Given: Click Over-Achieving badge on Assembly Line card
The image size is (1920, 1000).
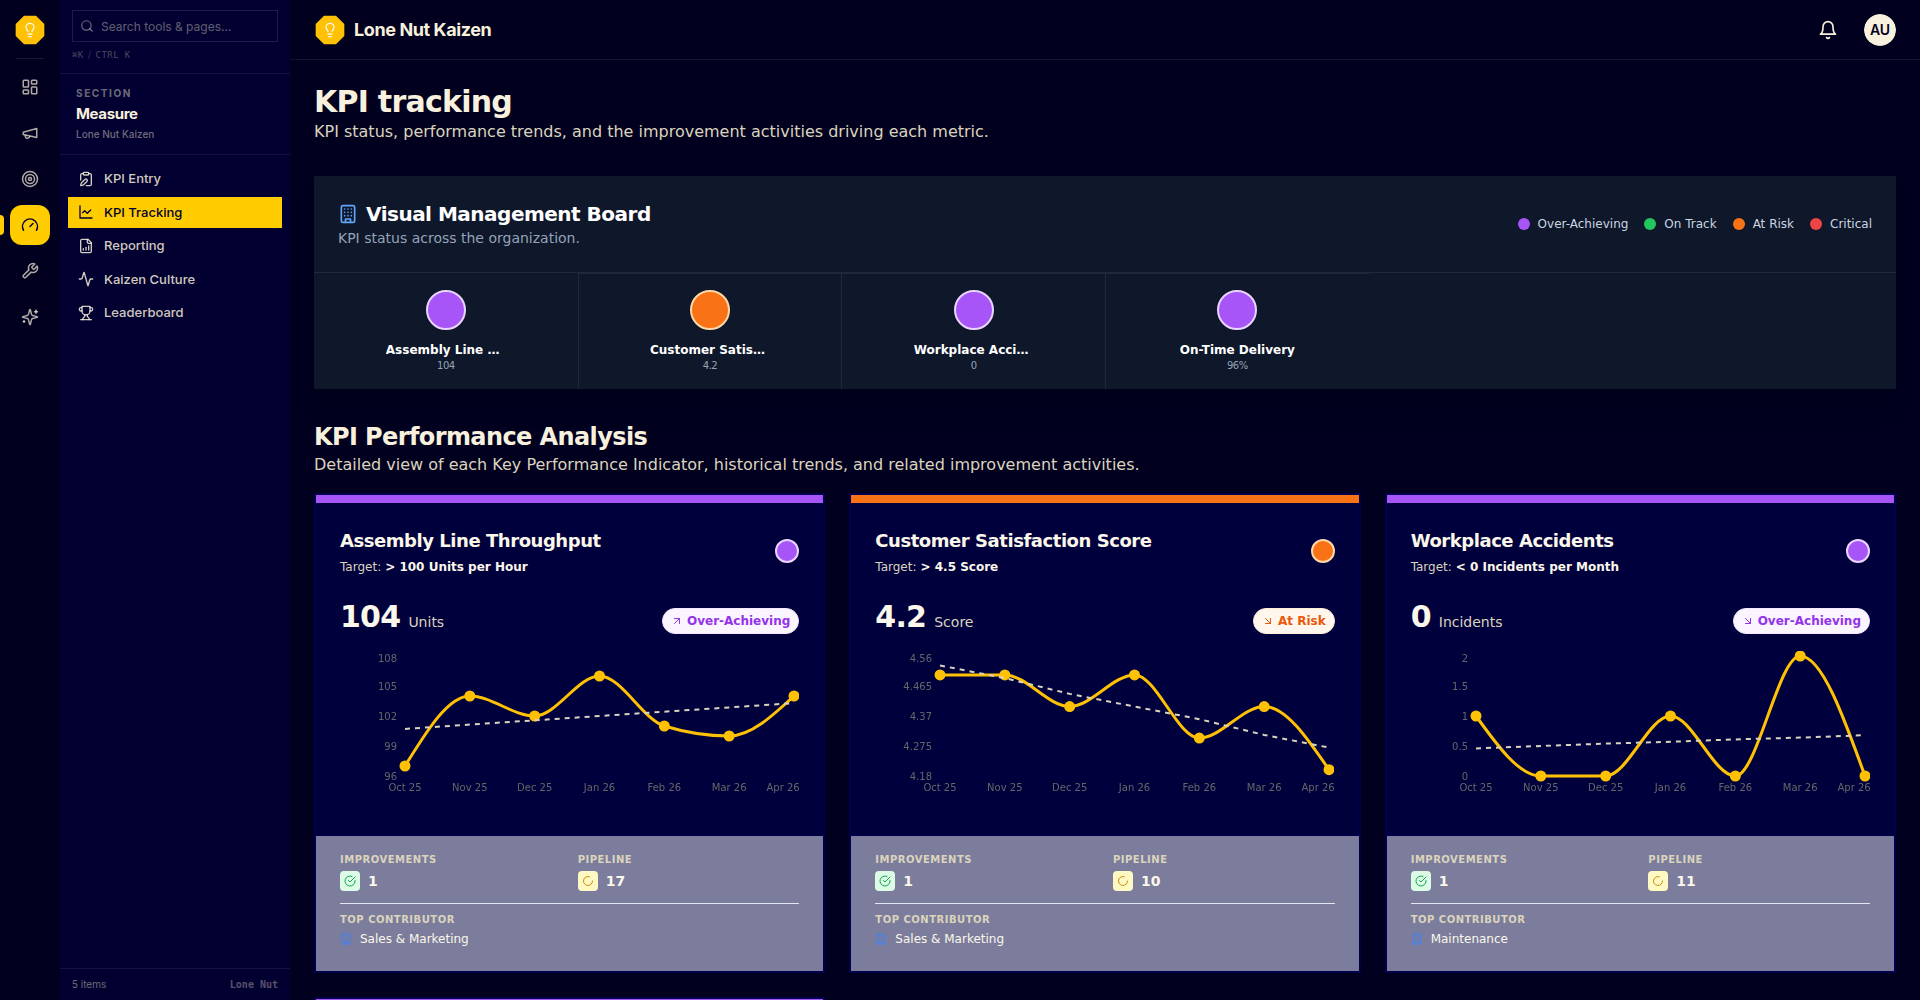Looking at the screenshot, I should [x=730, y=621].
